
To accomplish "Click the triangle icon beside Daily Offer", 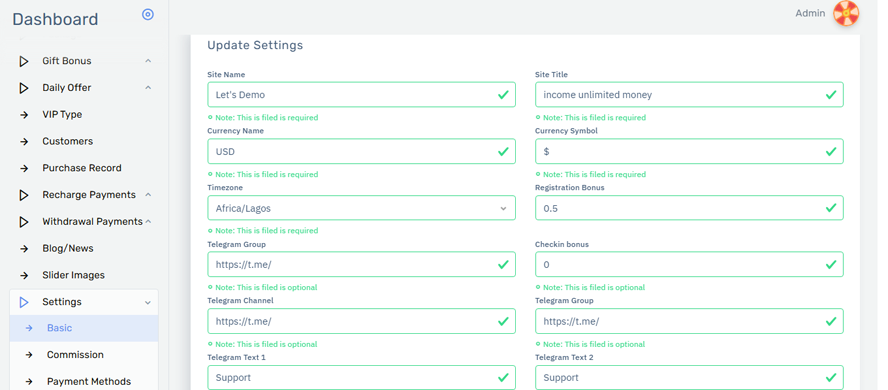I will (24, 88).
